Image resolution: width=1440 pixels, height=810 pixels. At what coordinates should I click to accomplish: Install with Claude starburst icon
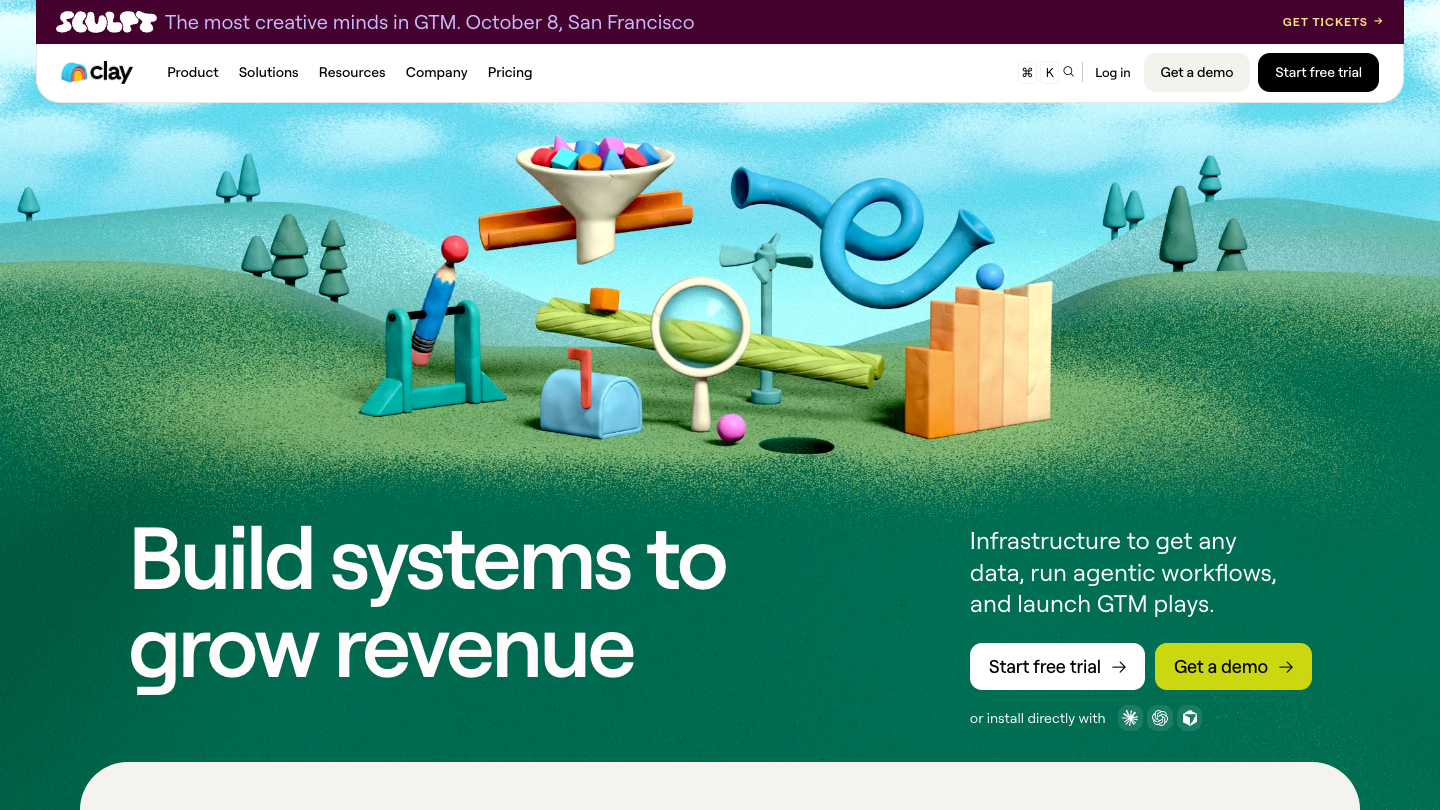pyautogui.click(x=1130, y=718)
